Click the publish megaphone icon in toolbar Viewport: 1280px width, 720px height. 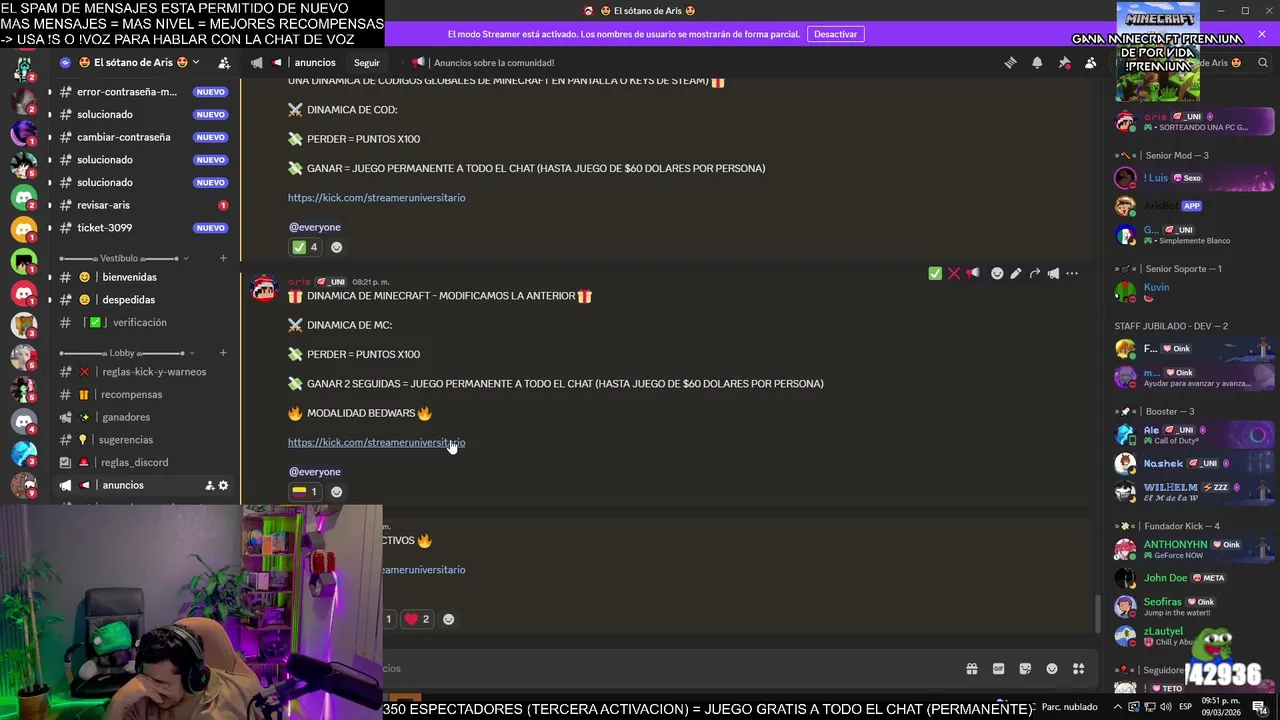coord(1053,273)
